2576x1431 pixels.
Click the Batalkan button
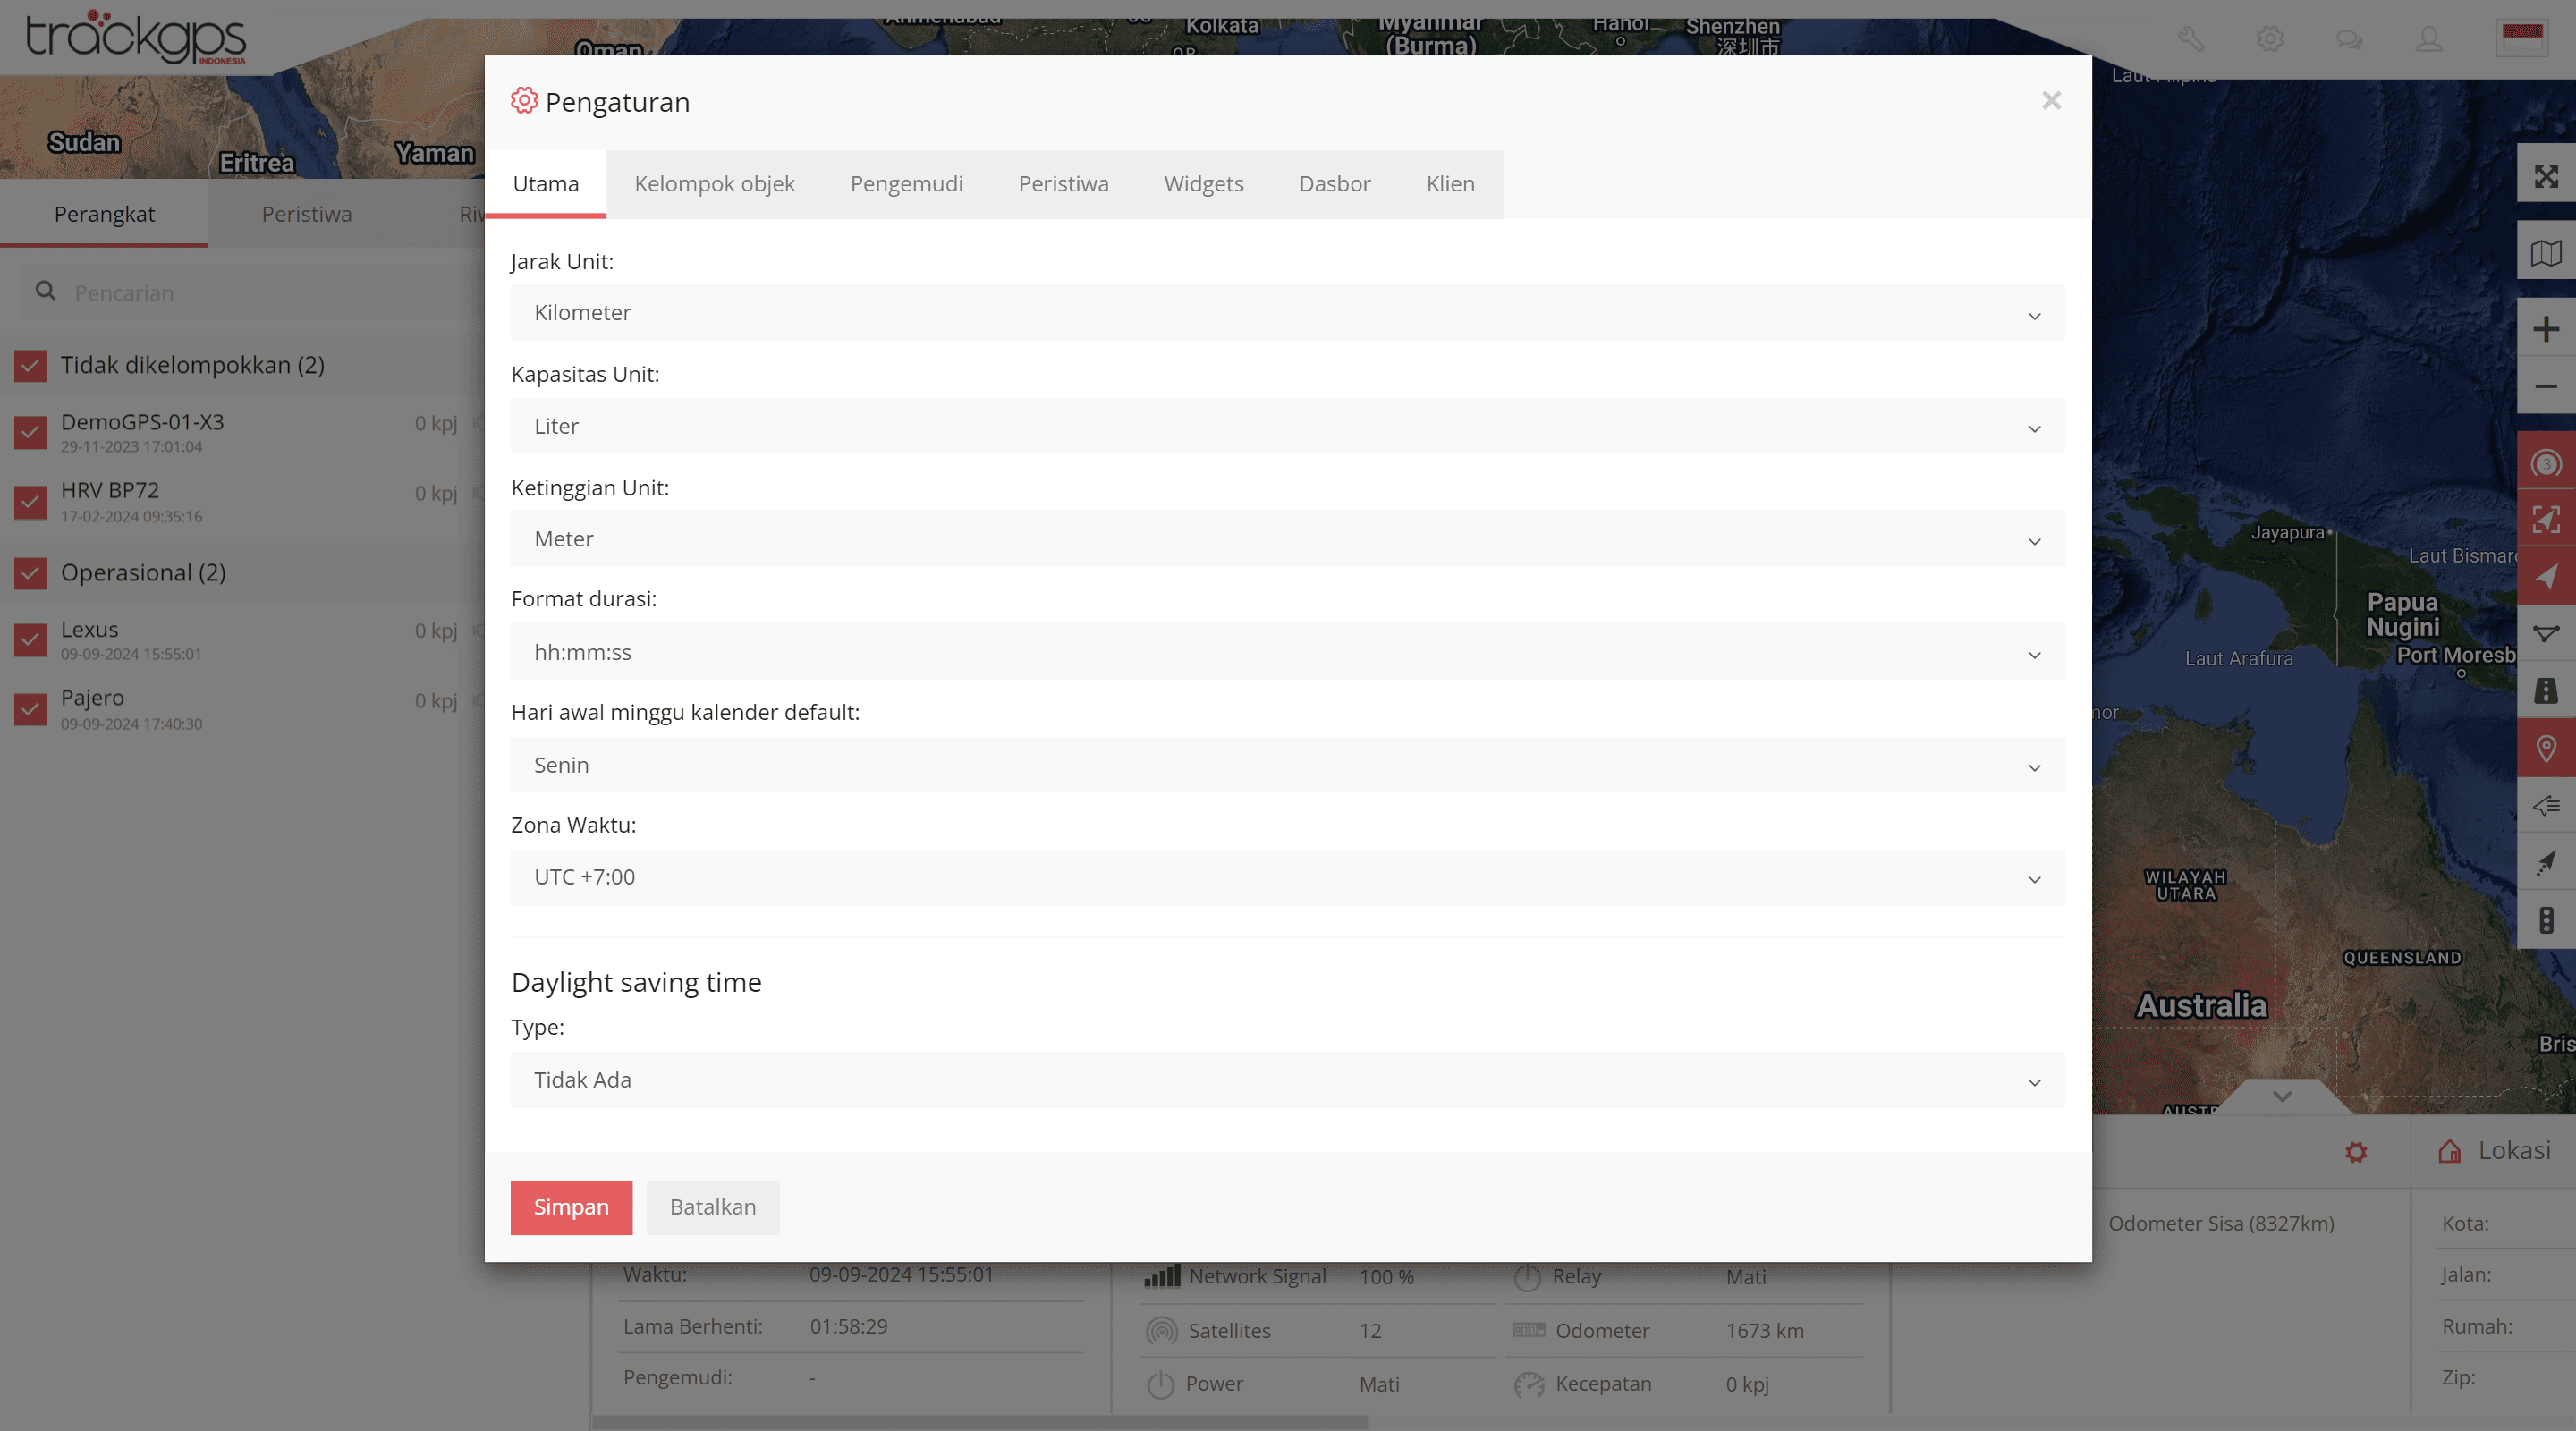coord(712,1207)
